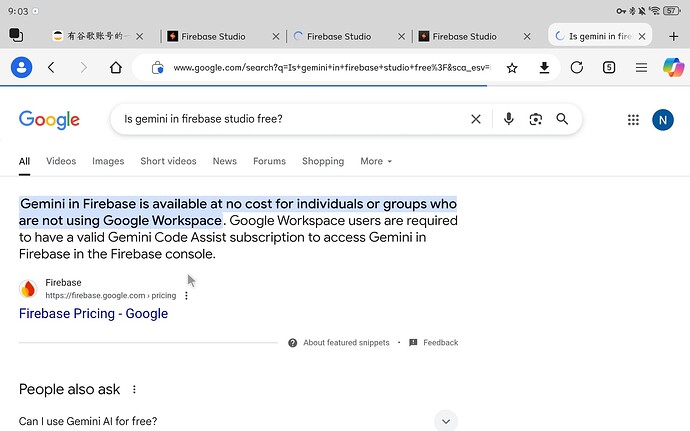This screenshot has width=690, height=431.
Task: Switch to the third Firebase Studio tab
Action: coord(464,37)
